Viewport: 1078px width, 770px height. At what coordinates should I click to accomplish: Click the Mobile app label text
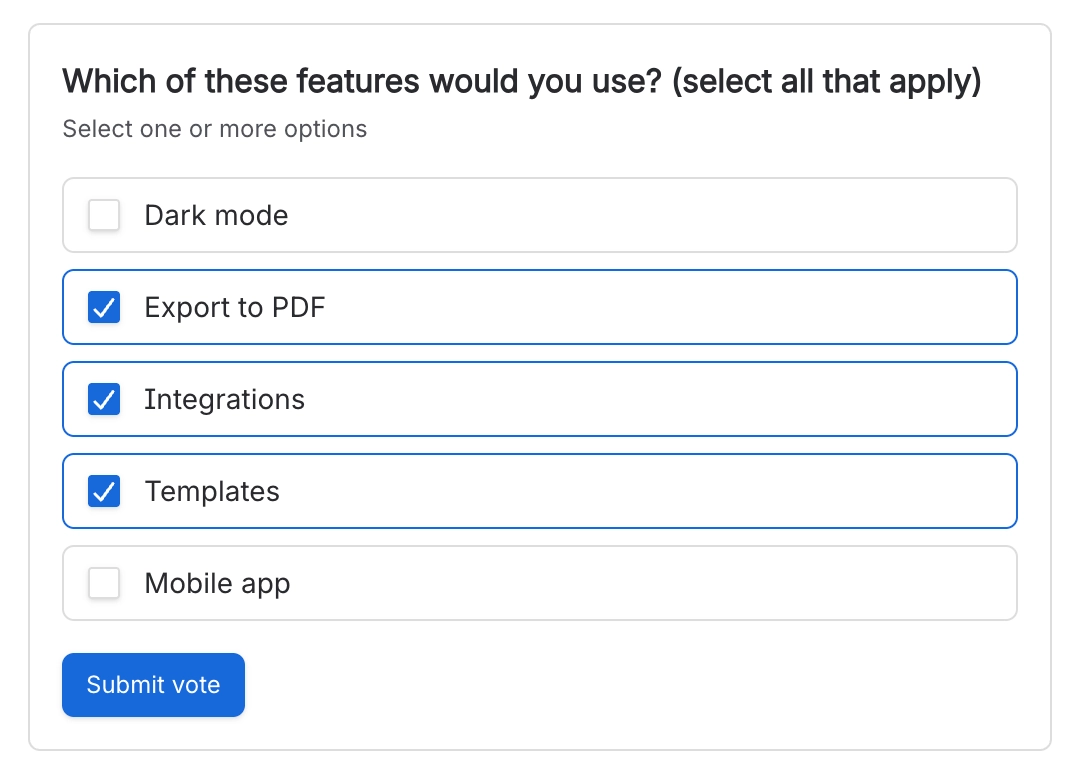pyautogui.click(x=217, y=584)
